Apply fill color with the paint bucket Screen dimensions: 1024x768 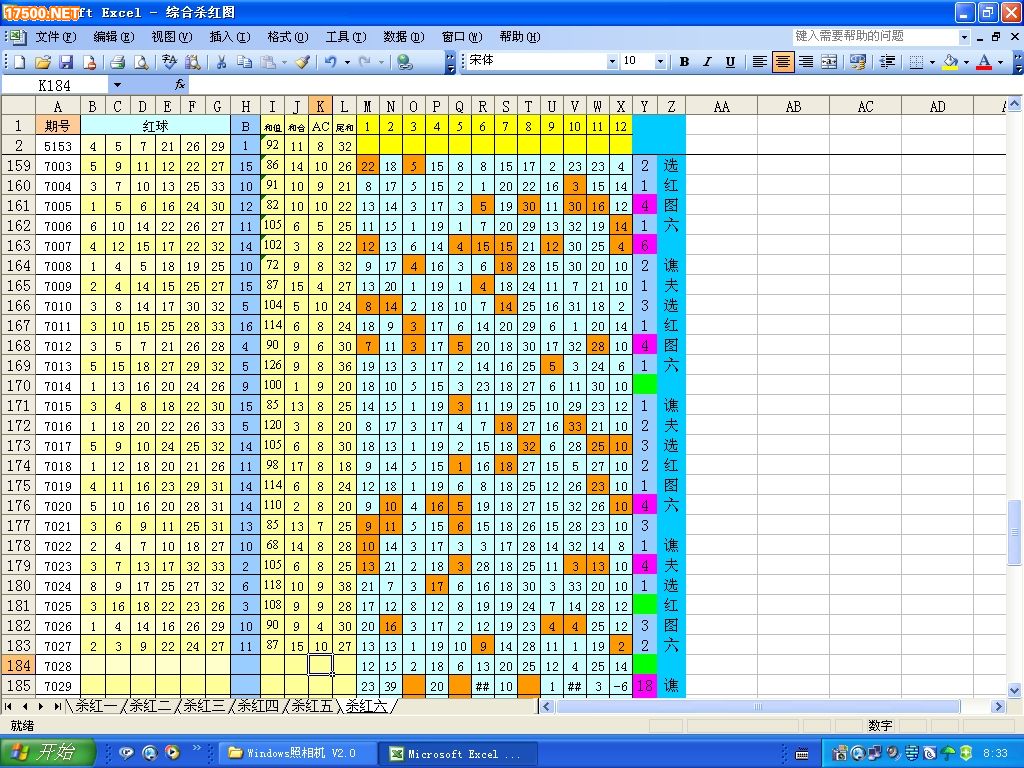951,62
